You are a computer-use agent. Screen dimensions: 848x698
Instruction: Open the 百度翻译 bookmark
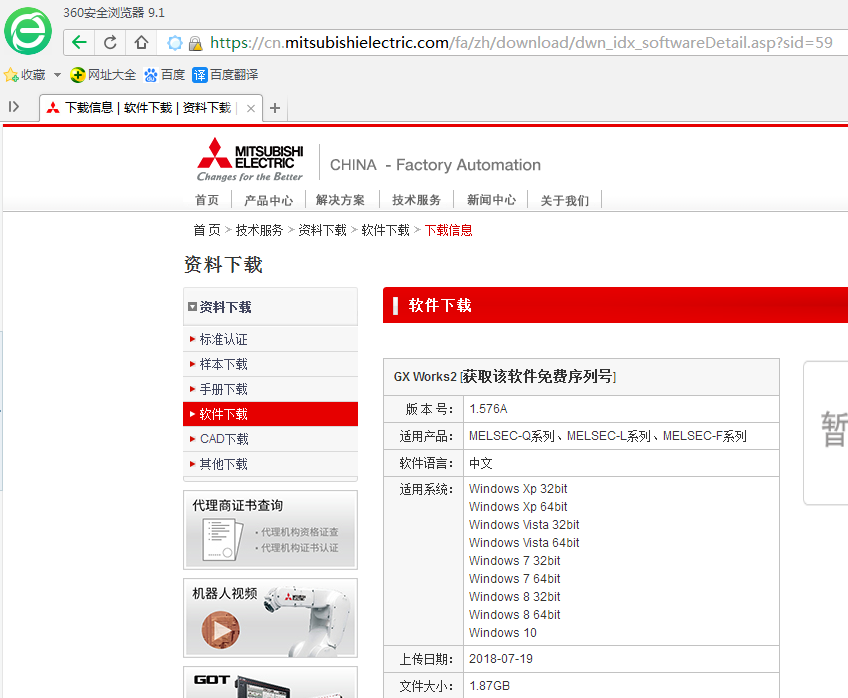coord(226,75)
